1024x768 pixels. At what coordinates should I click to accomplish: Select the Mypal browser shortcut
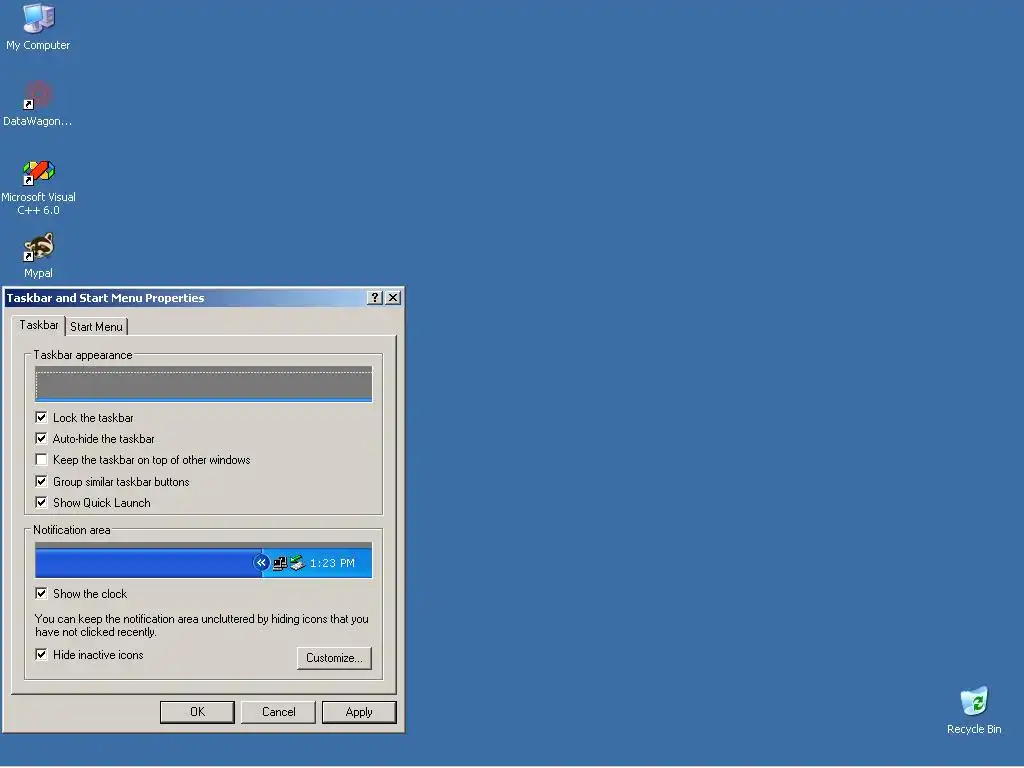coord(38,256)
